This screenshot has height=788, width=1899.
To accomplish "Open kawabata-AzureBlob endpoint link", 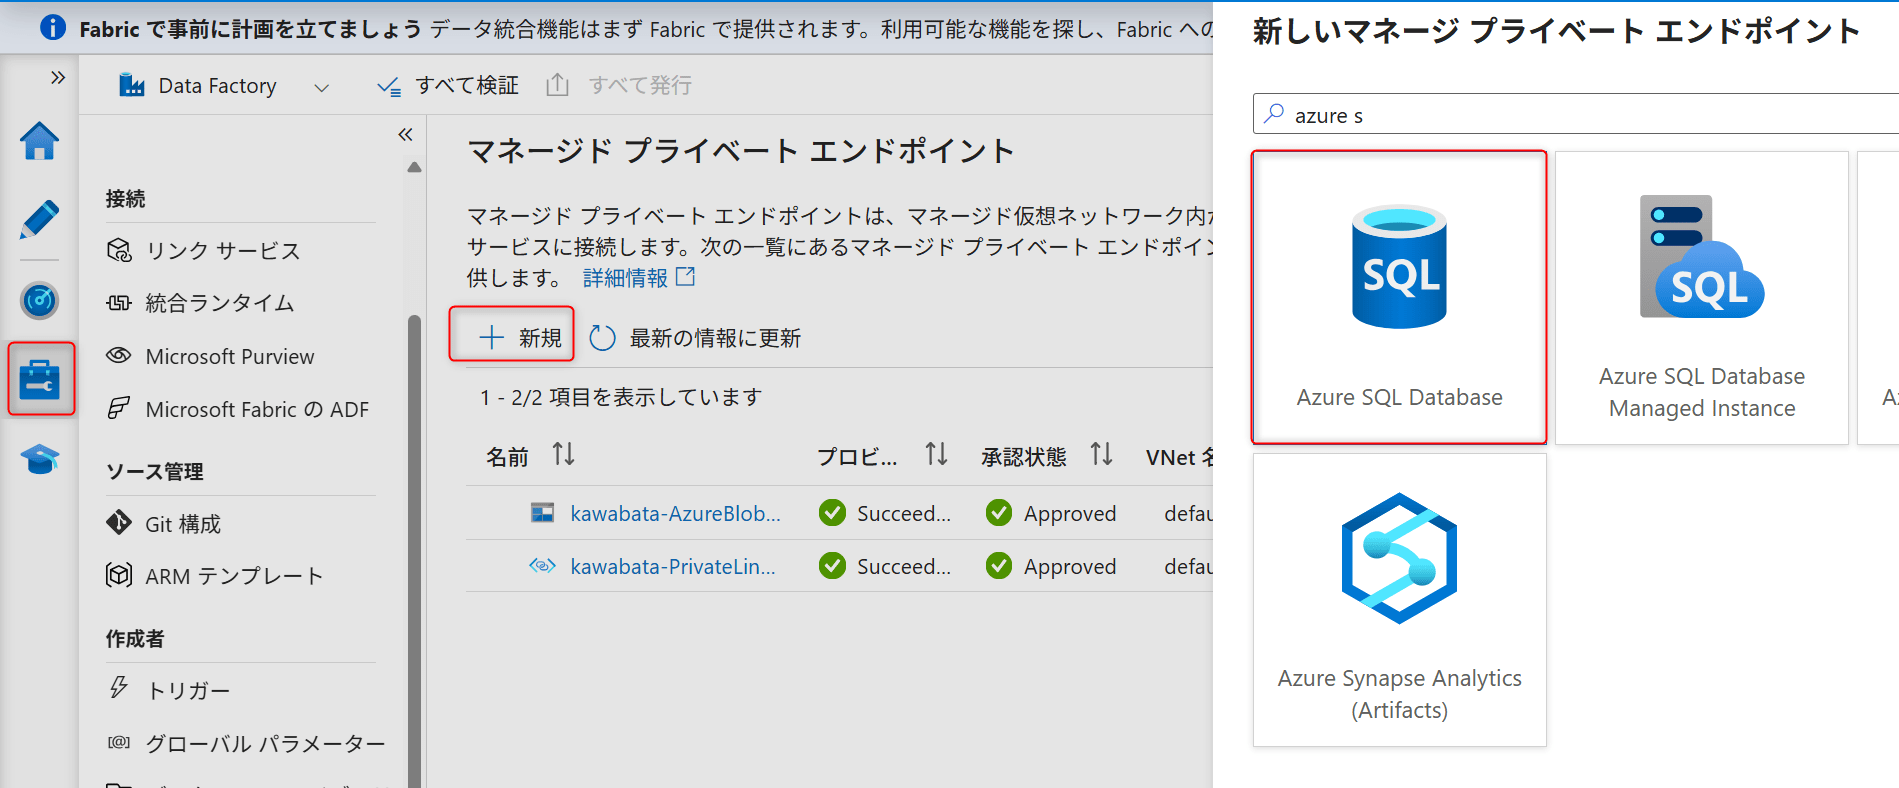I will coord(675,514).
